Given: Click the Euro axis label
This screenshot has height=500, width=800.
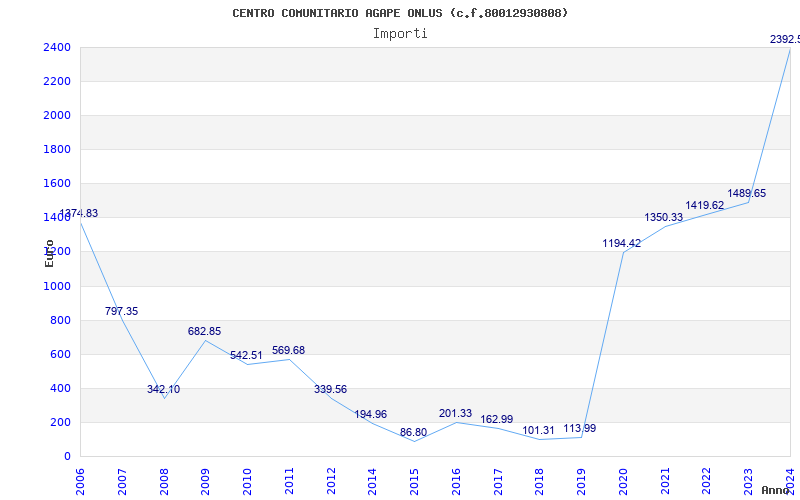Looking at the screenshot, I should tap(49, 254).
